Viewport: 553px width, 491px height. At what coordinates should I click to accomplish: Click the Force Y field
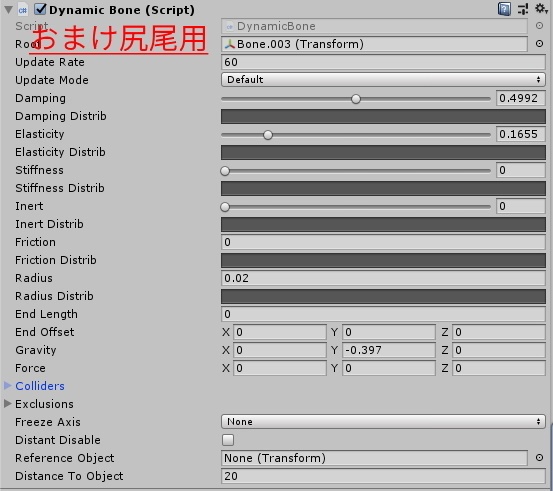tap(389, 368)
